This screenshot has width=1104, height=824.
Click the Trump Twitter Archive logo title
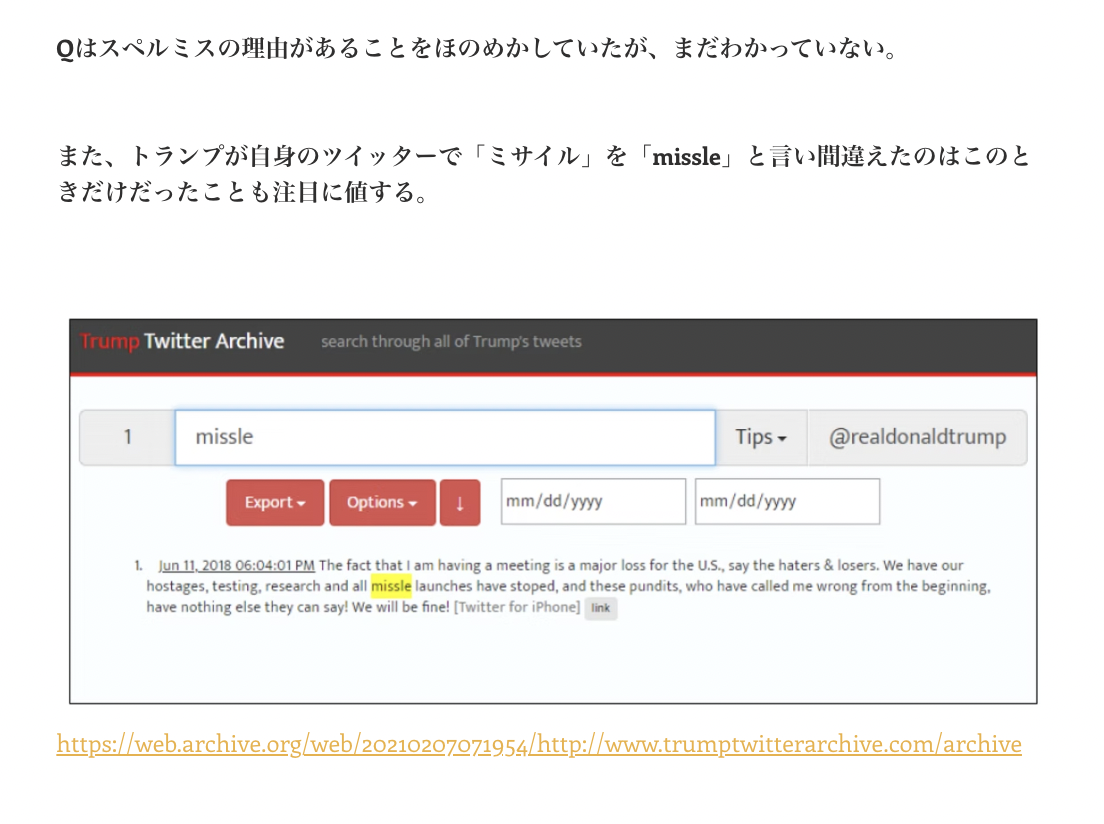pos(182,341)
